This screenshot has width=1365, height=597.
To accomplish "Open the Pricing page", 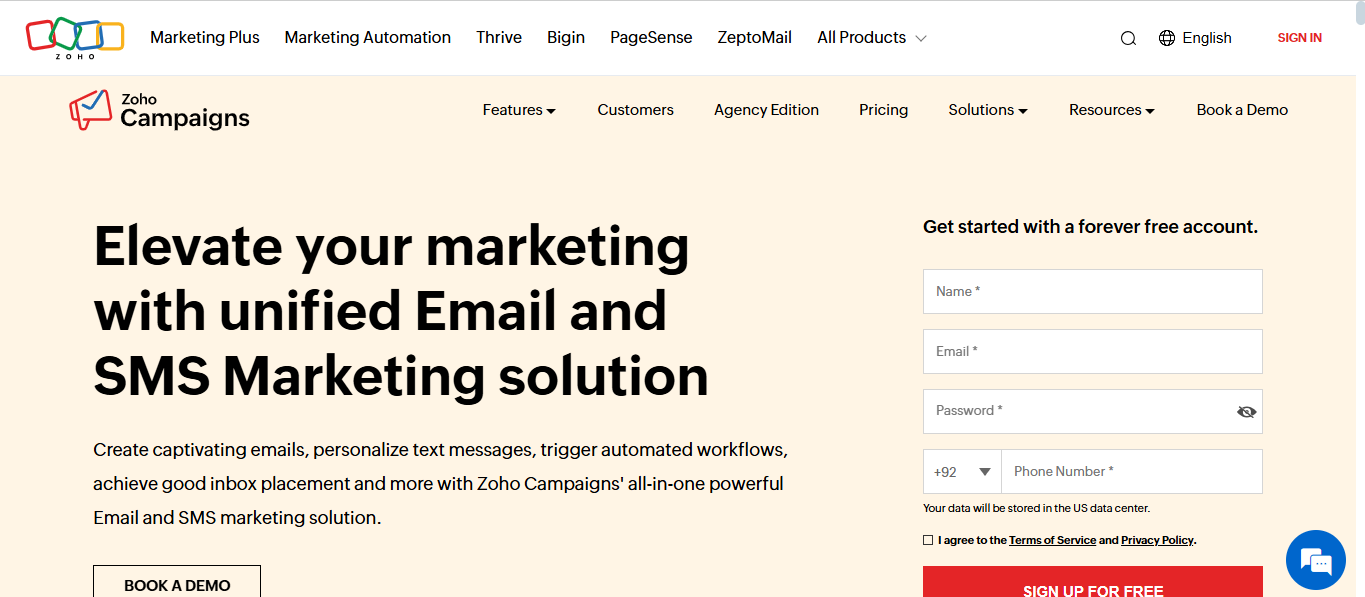I will point(884,110).
